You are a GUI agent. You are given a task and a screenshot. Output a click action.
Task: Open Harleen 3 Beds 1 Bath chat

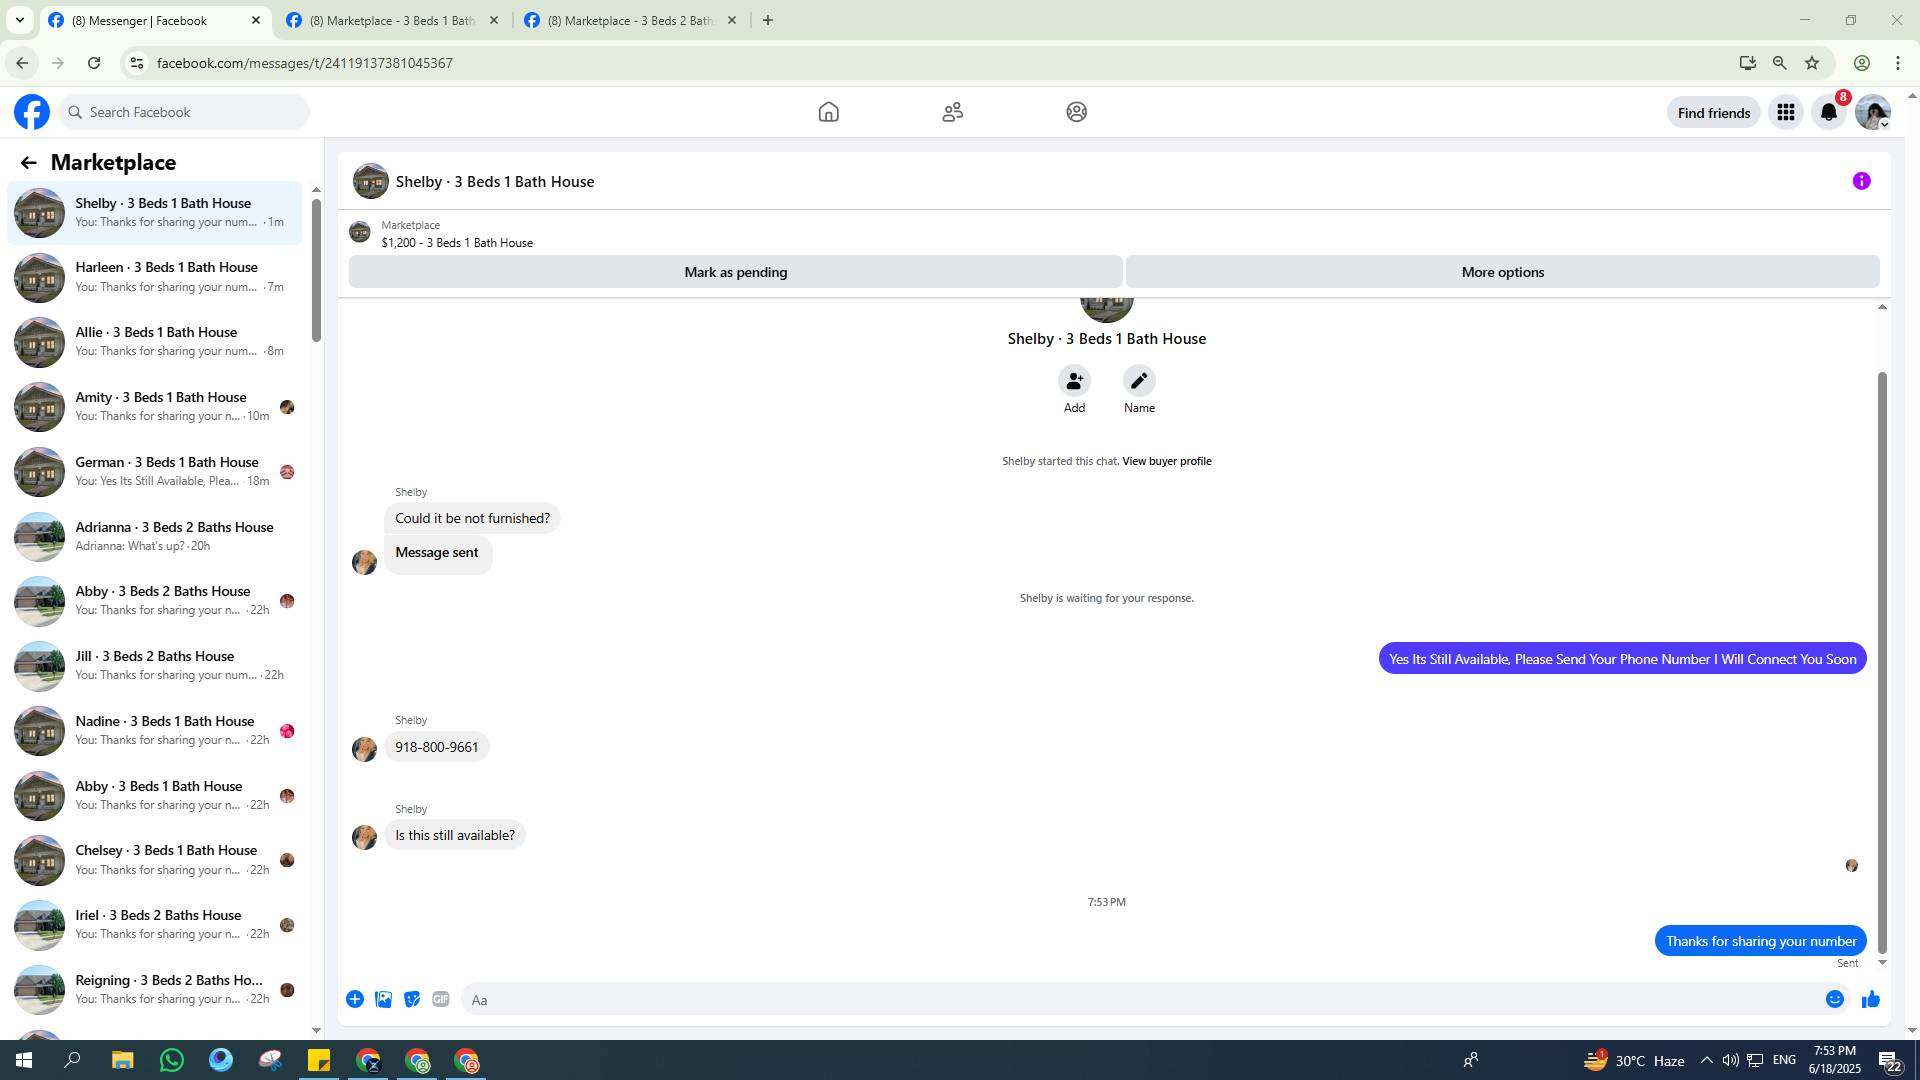coord(154,277)
